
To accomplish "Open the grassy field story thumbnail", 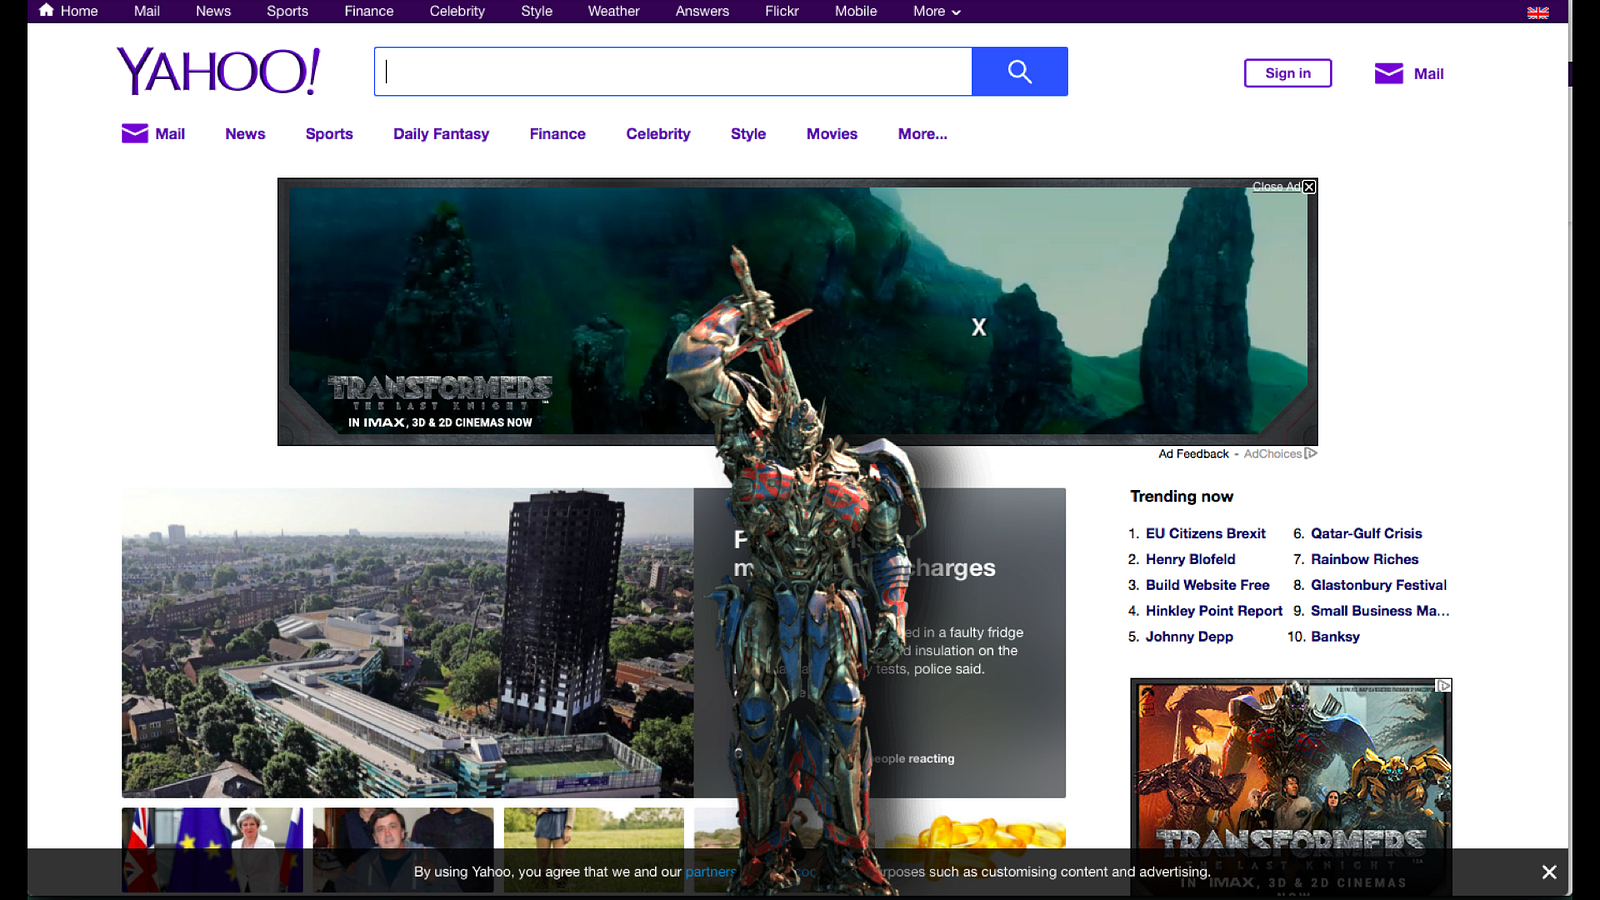I will point(594,850).
